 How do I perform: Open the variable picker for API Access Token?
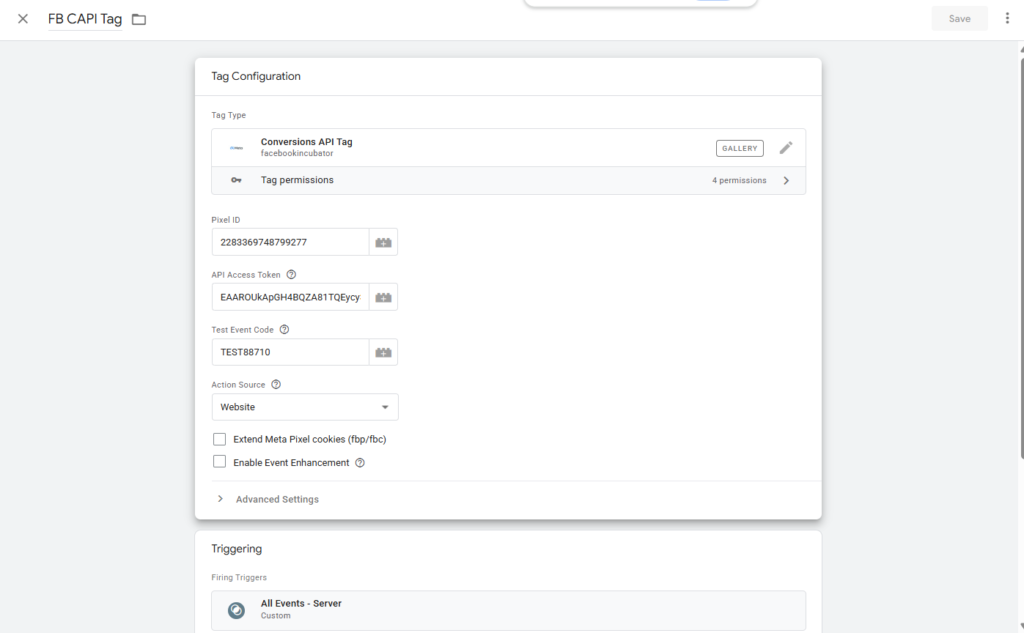pos(385,296)
